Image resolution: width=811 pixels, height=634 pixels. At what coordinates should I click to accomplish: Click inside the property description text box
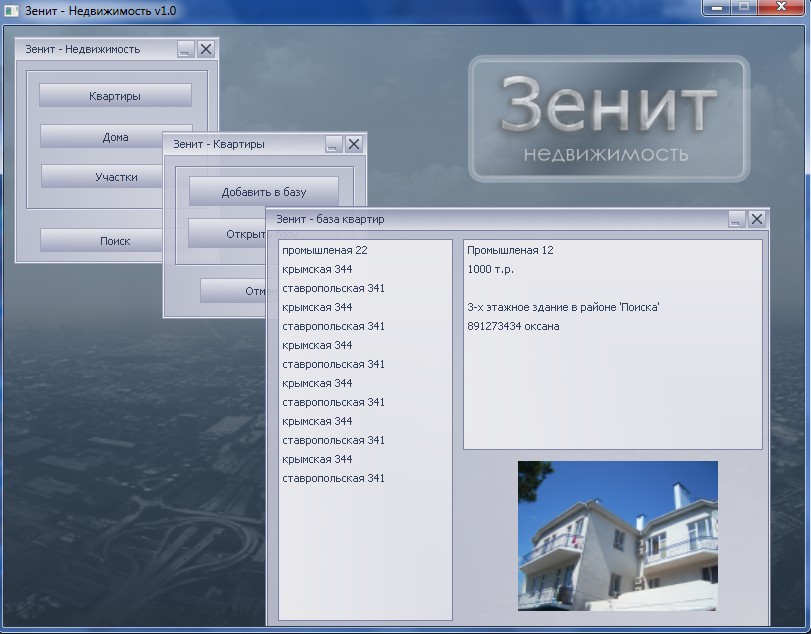coord(612,380)
